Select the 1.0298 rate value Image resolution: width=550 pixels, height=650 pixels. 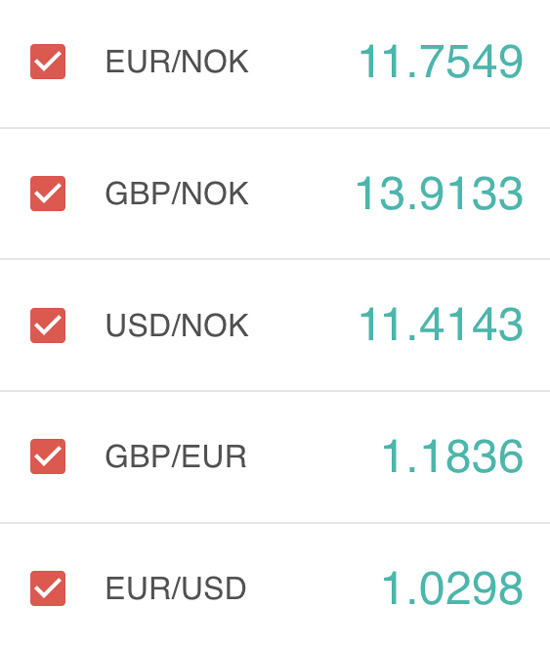(x=452, y=588)
